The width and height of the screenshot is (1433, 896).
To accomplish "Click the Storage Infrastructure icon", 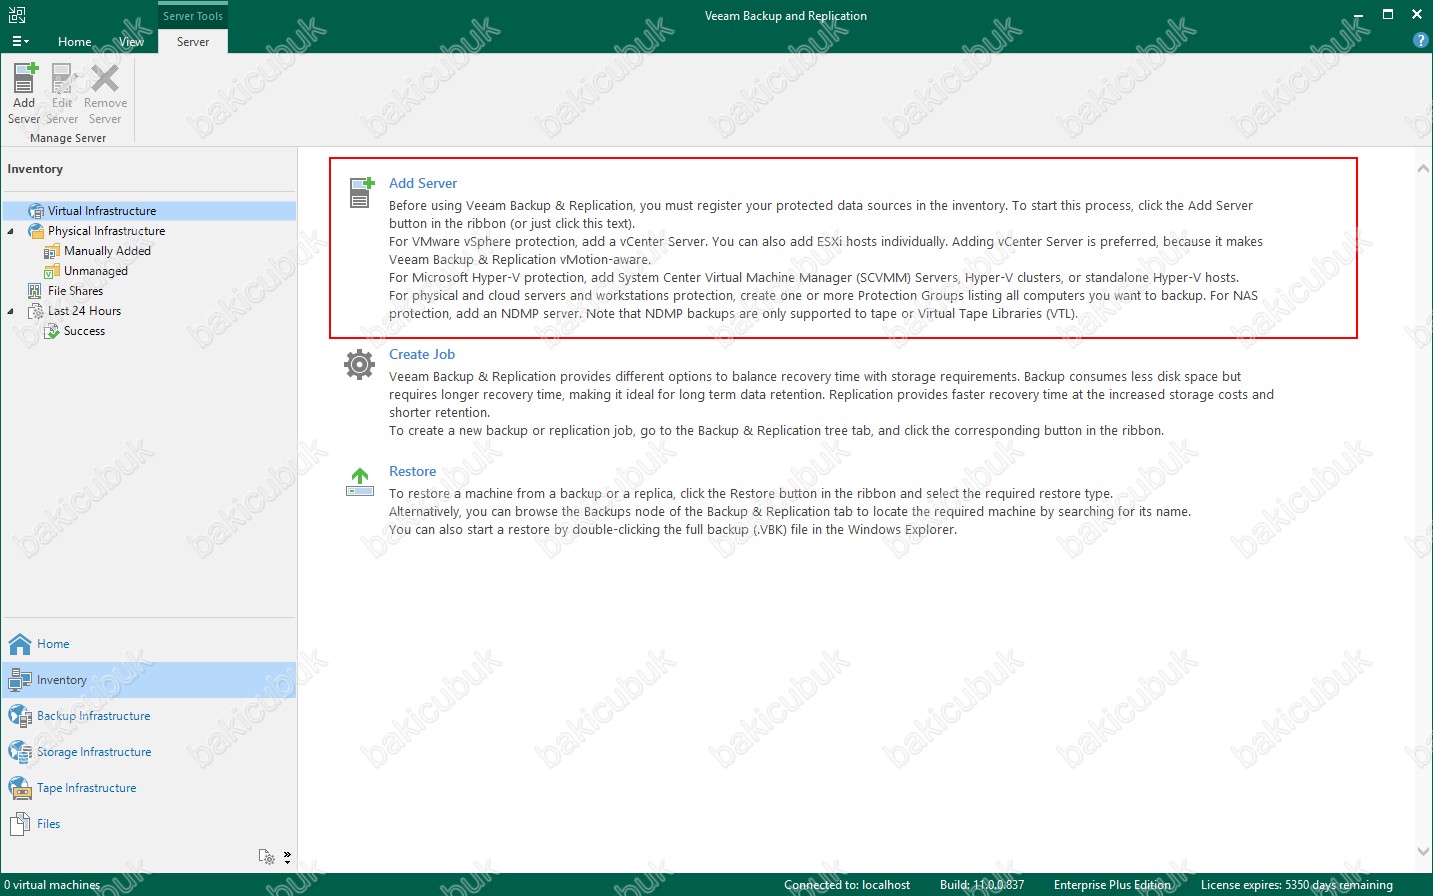I will pyautogui.click(x=20, y=752).
